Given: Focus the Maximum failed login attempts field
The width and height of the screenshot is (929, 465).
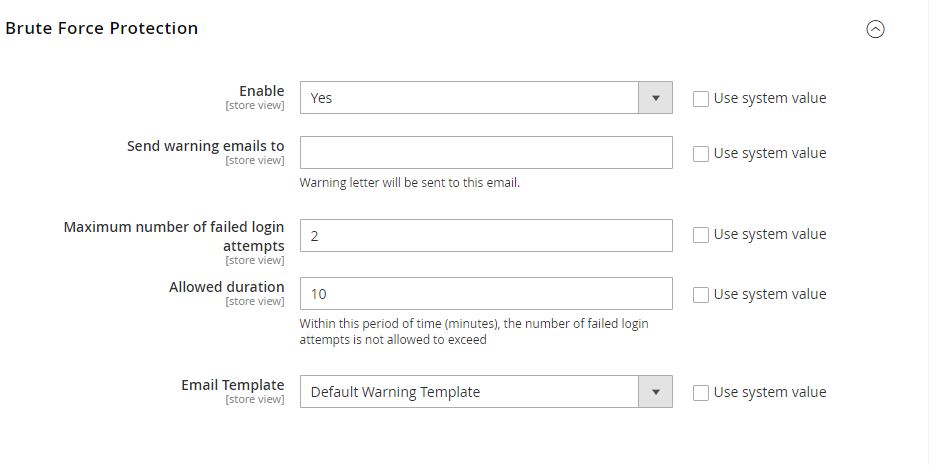Looking at the screenshot, I should click(x=486, y=236).
